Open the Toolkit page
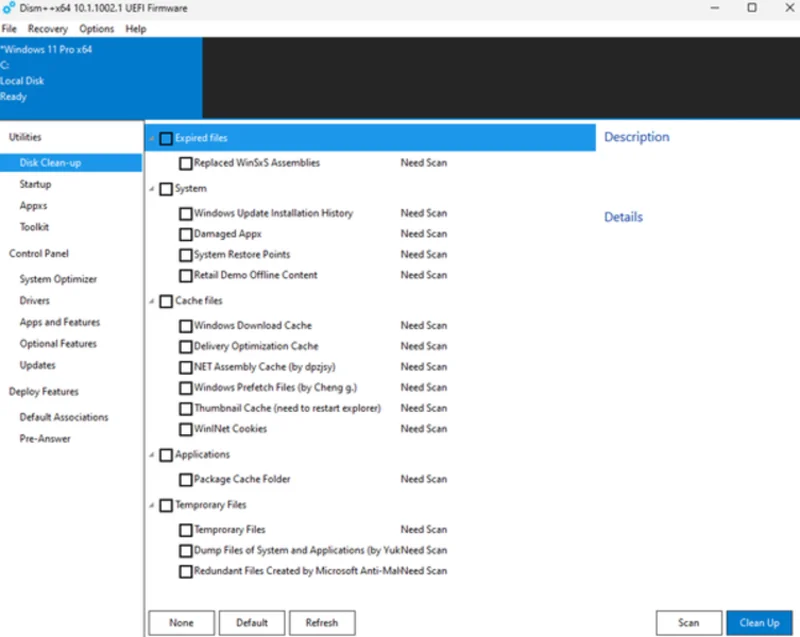The image size is (800, 637). coord(34,227)
